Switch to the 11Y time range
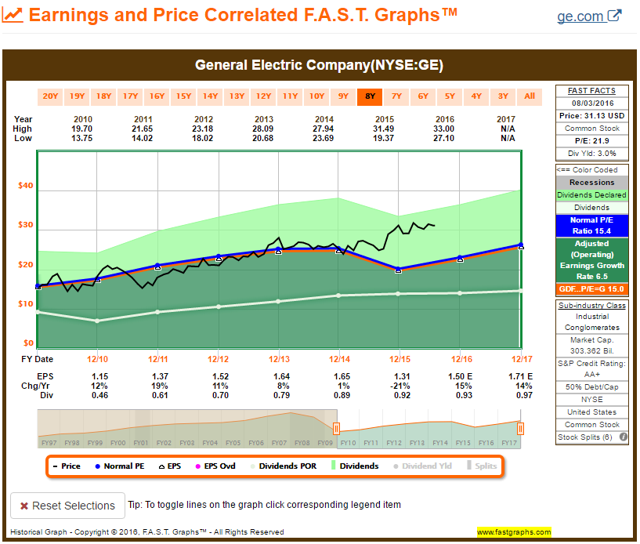The width and height of the screenshot is (640, 544). [290, 97]
